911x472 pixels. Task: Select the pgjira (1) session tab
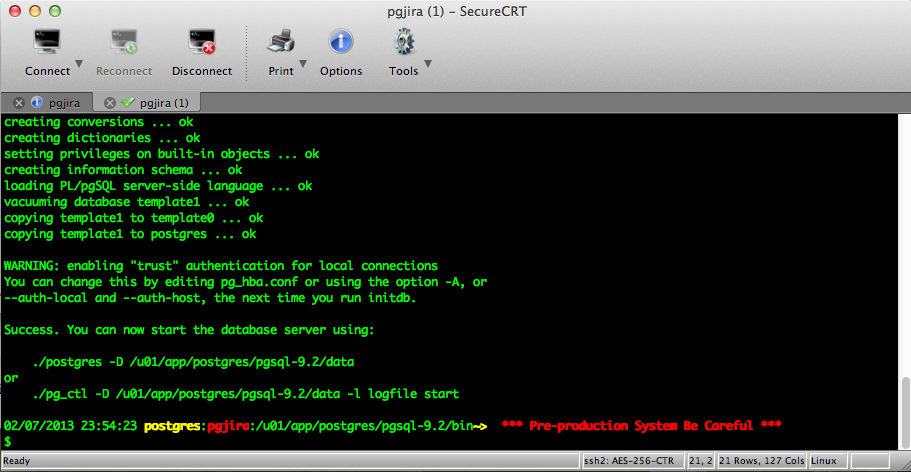pos(164,102)
